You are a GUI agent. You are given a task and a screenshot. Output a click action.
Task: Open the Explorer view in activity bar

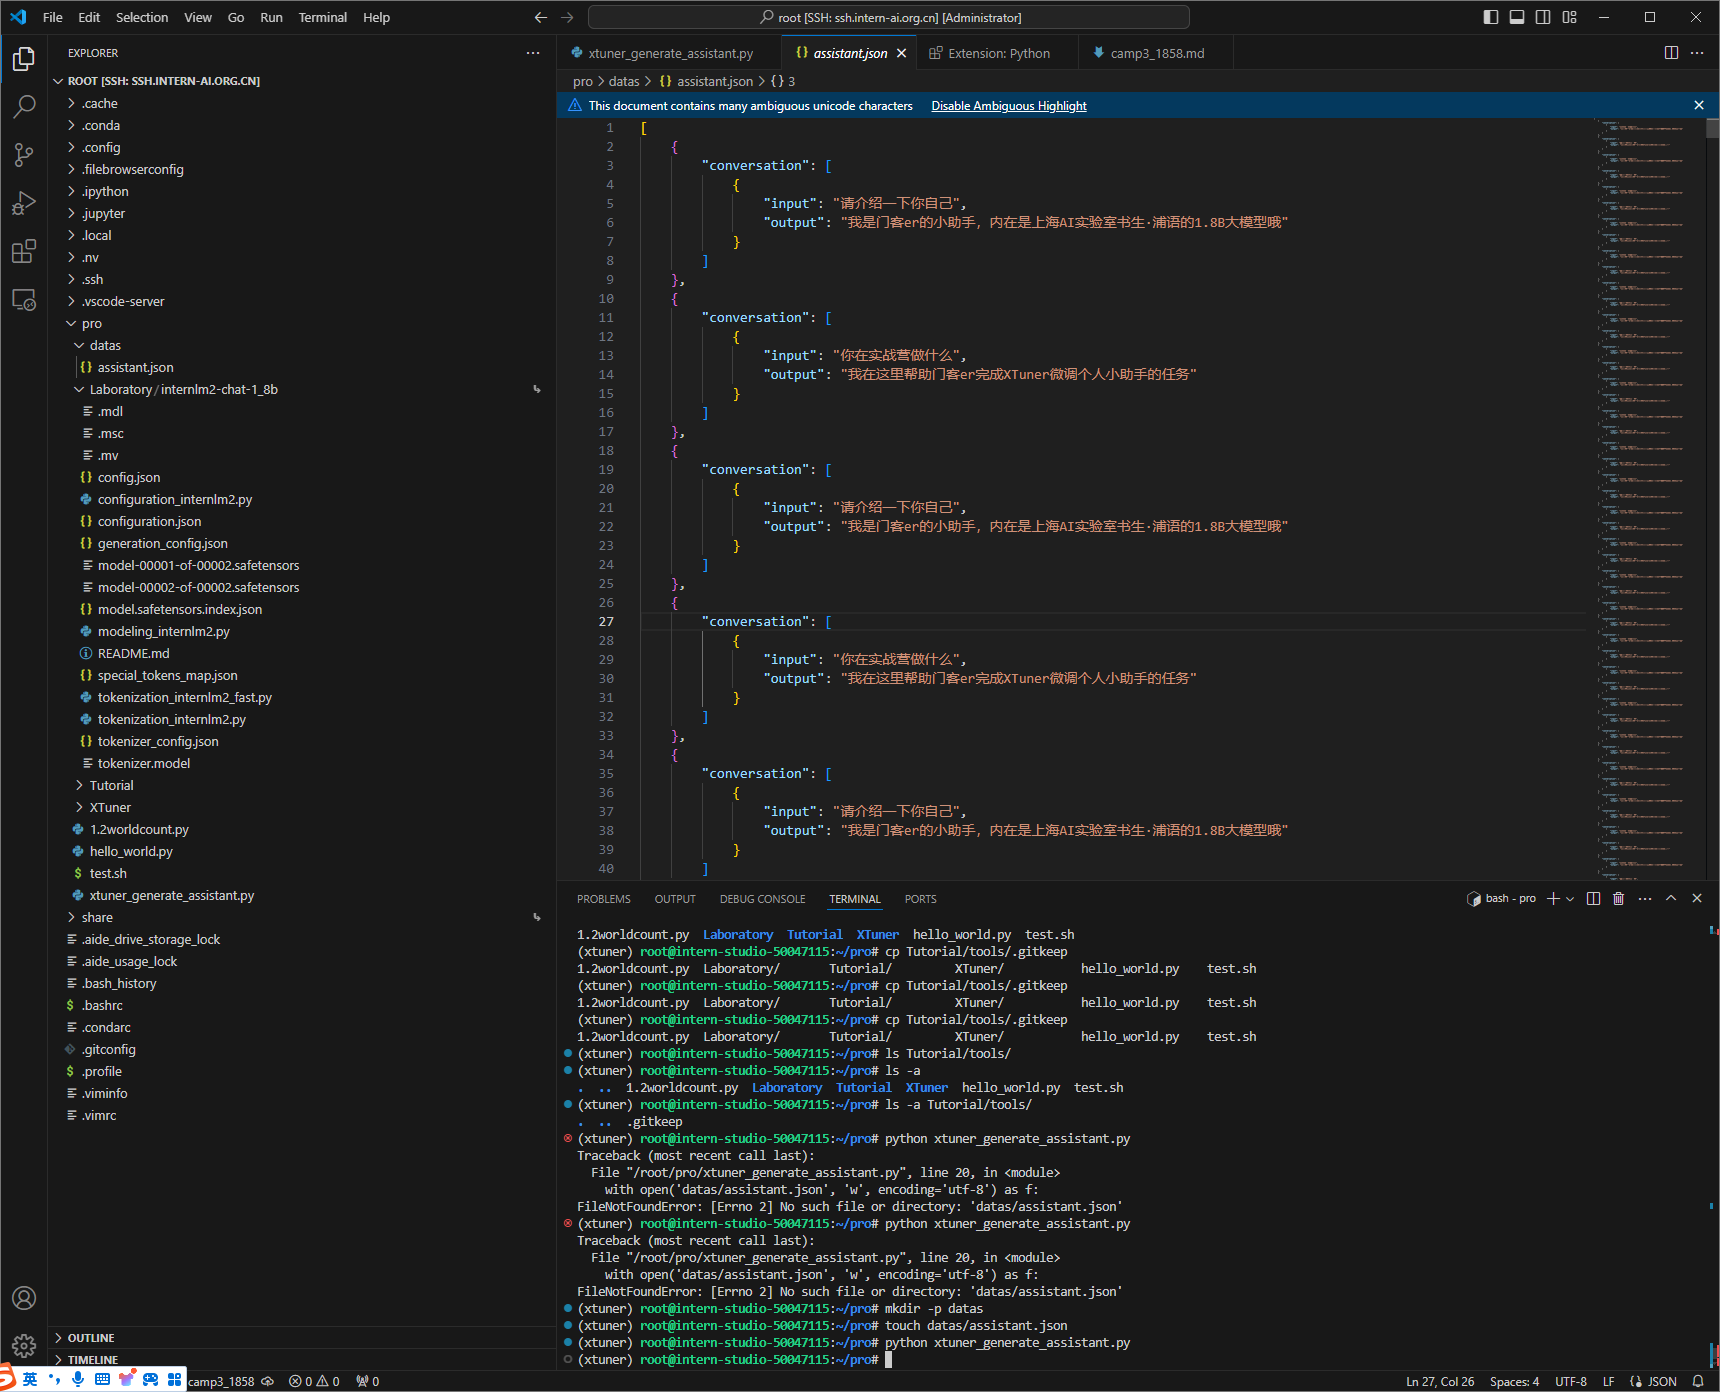(x=24, y=59)
